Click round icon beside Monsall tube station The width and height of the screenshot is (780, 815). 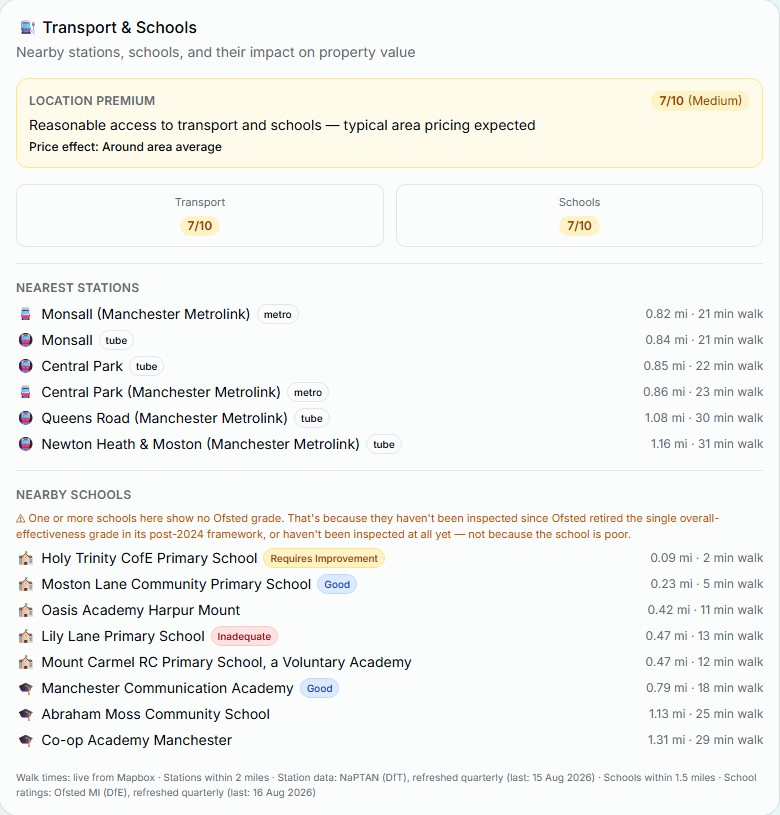click(25, 340)
